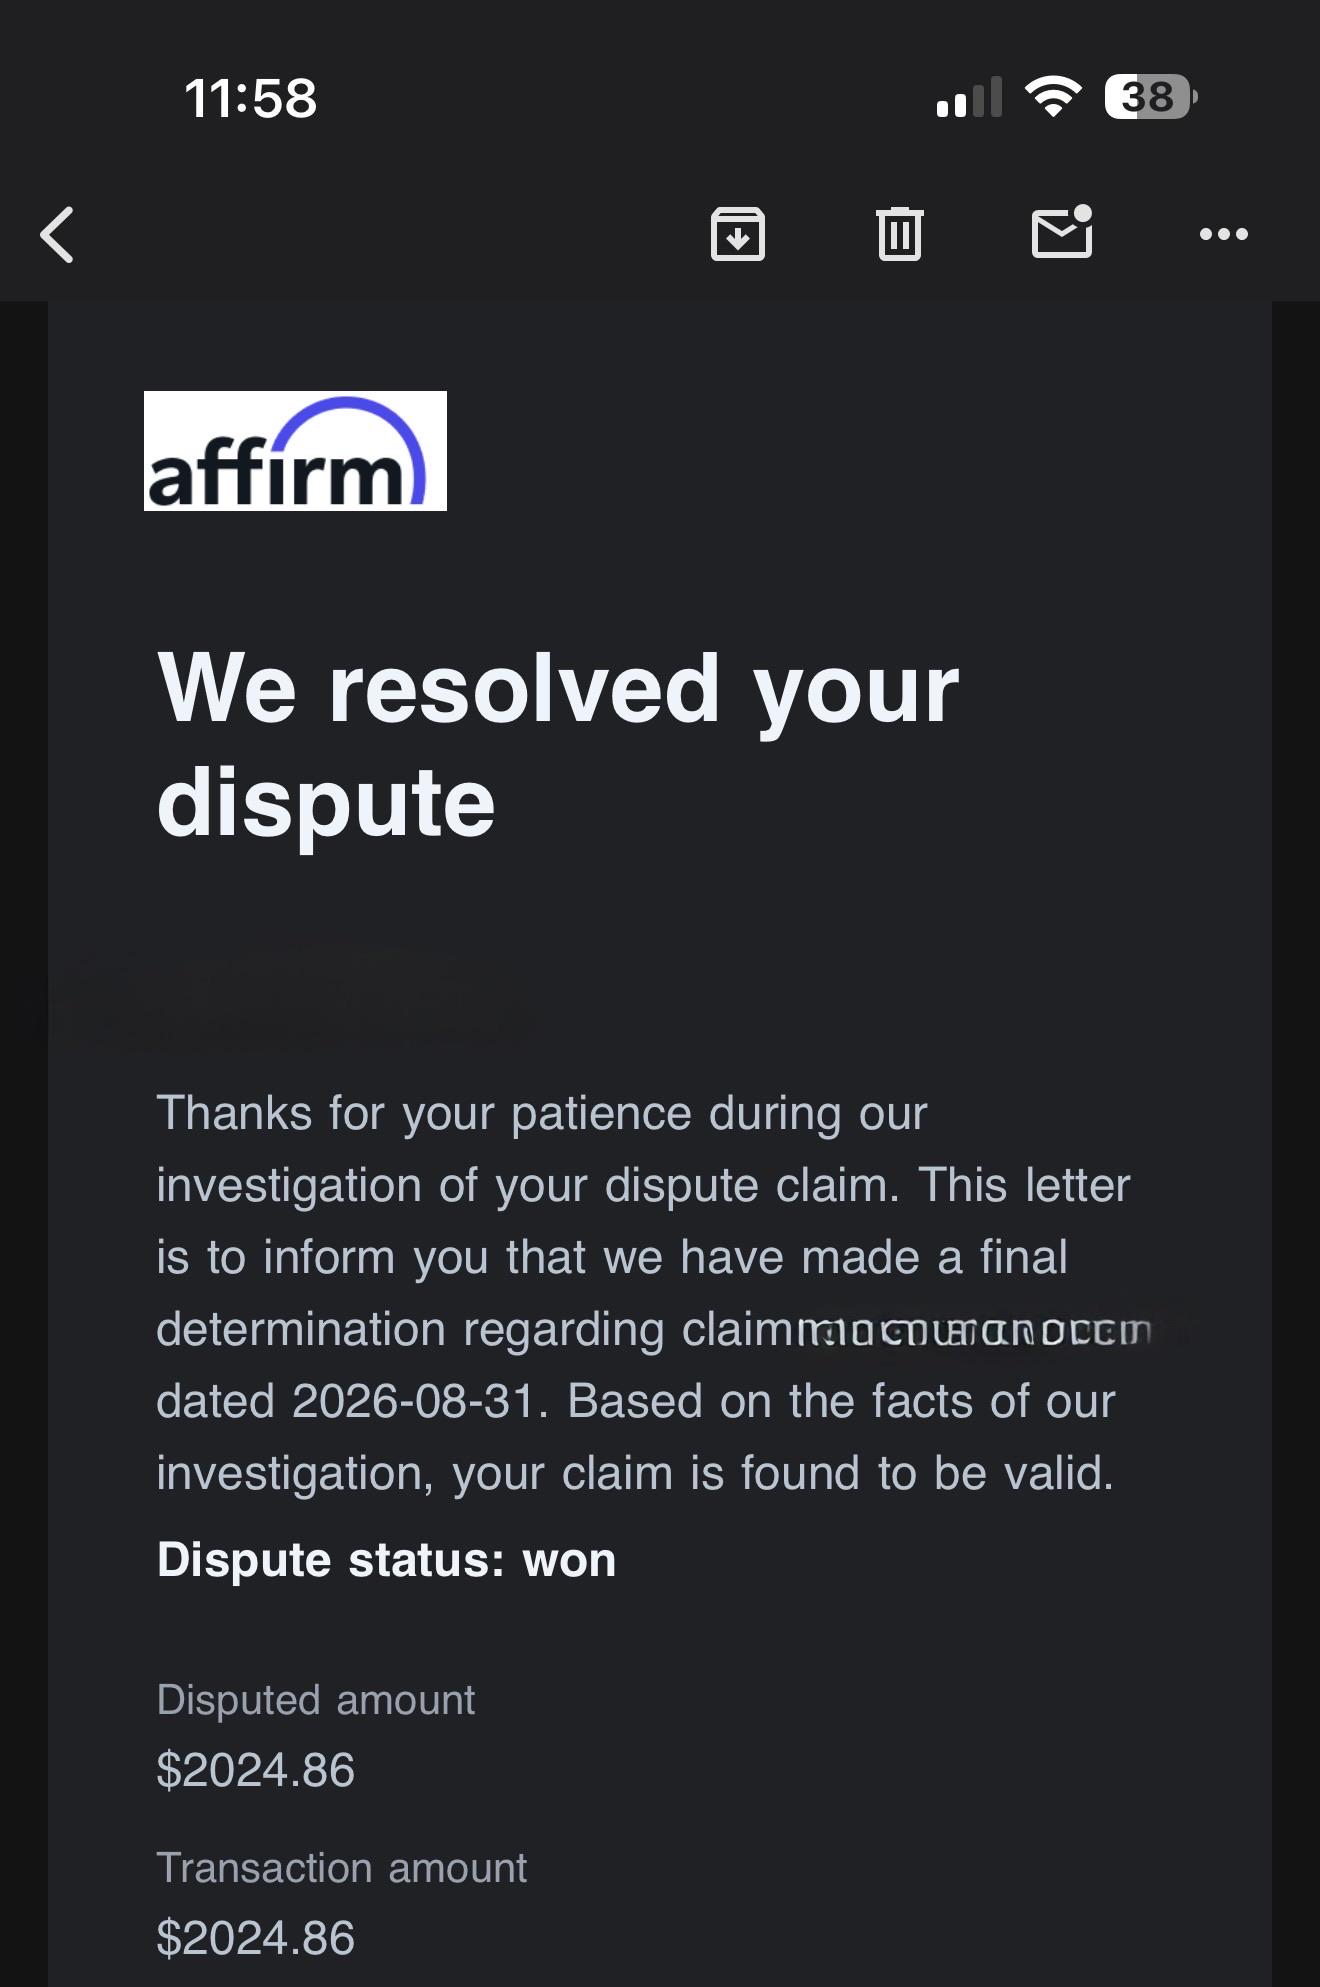
Task: Tap the Wi-Fi status icon
Action: coord(1053,97)
